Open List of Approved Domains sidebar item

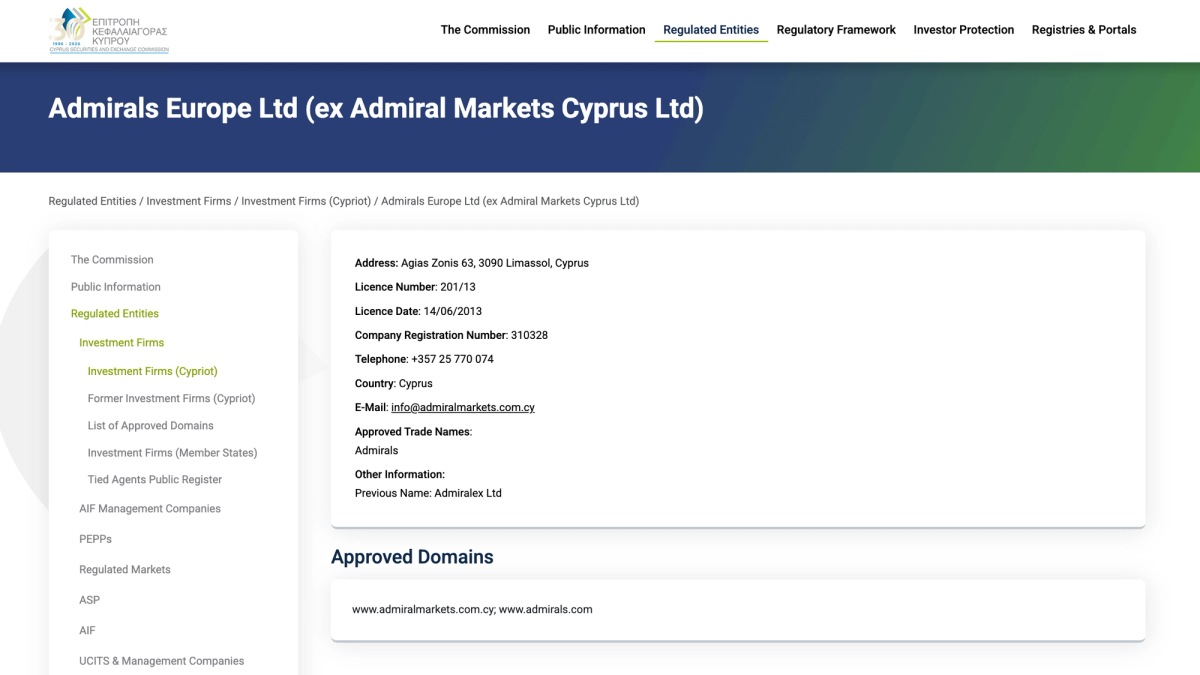point(151,425)
